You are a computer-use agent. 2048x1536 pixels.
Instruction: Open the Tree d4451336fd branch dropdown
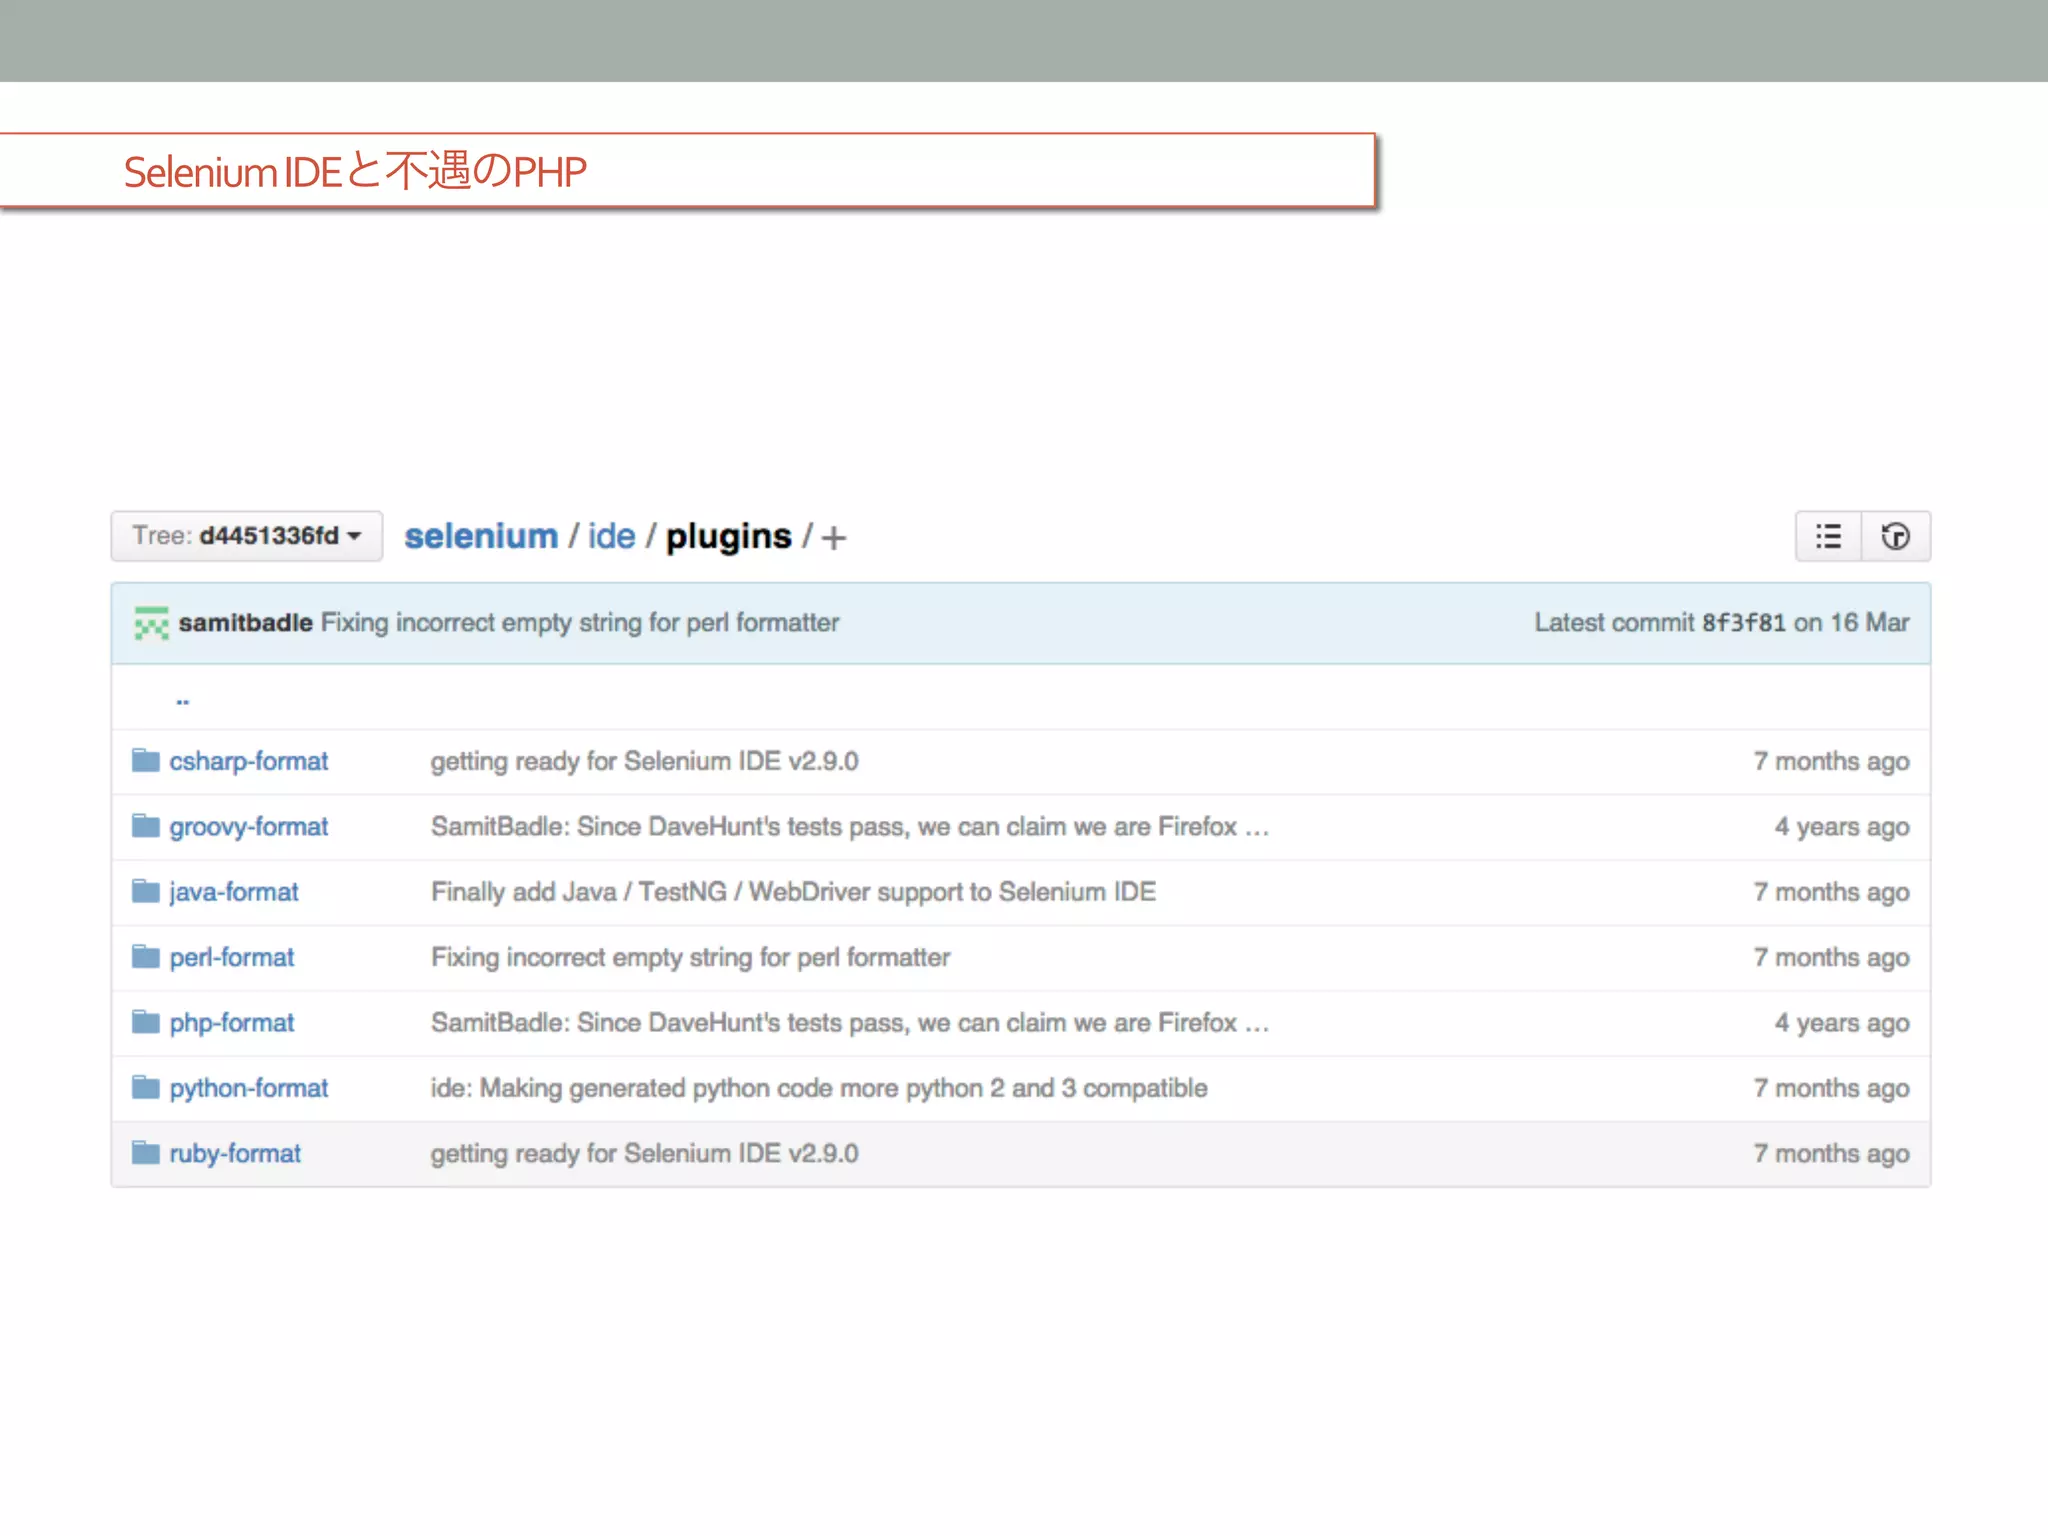246,536
